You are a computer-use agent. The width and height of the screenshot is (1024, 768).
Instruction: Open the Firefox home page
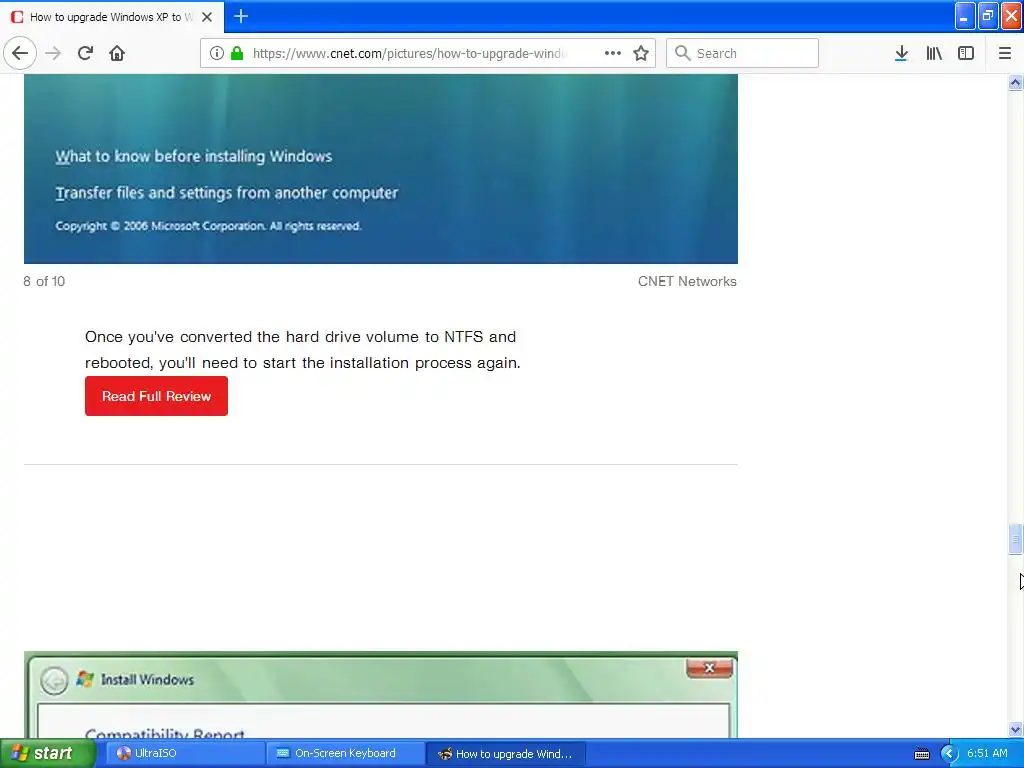tap(117, 53)
